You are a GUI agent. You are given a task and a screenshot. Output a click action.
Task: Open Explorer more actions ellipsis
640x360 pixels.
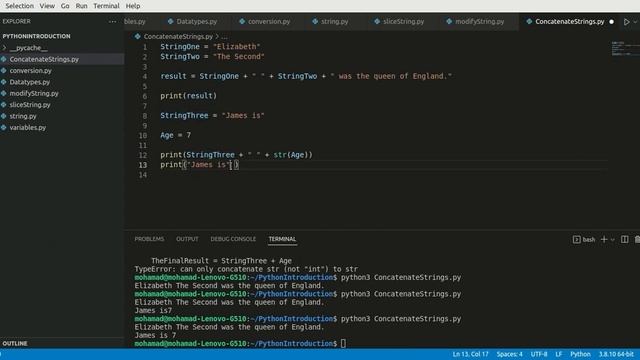(x=112, y=21)
